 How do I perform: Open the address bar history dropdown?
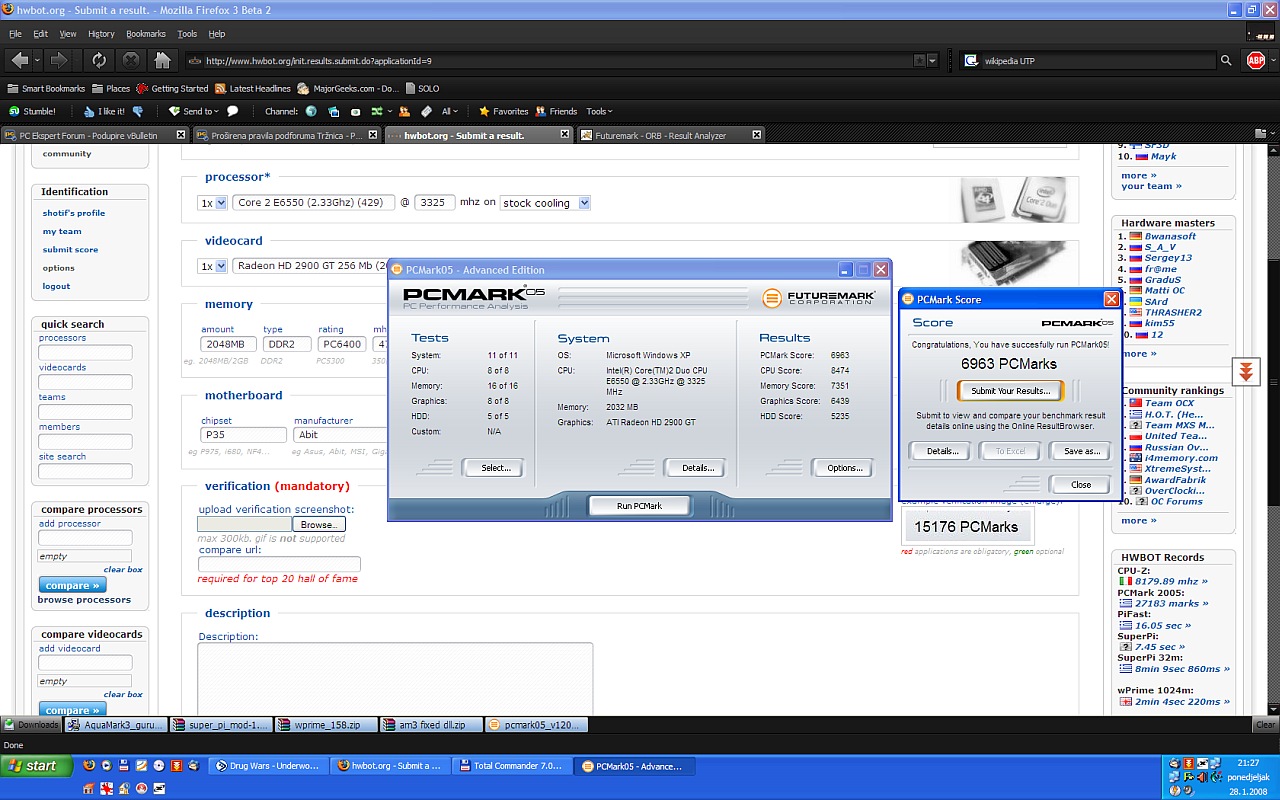933,61
